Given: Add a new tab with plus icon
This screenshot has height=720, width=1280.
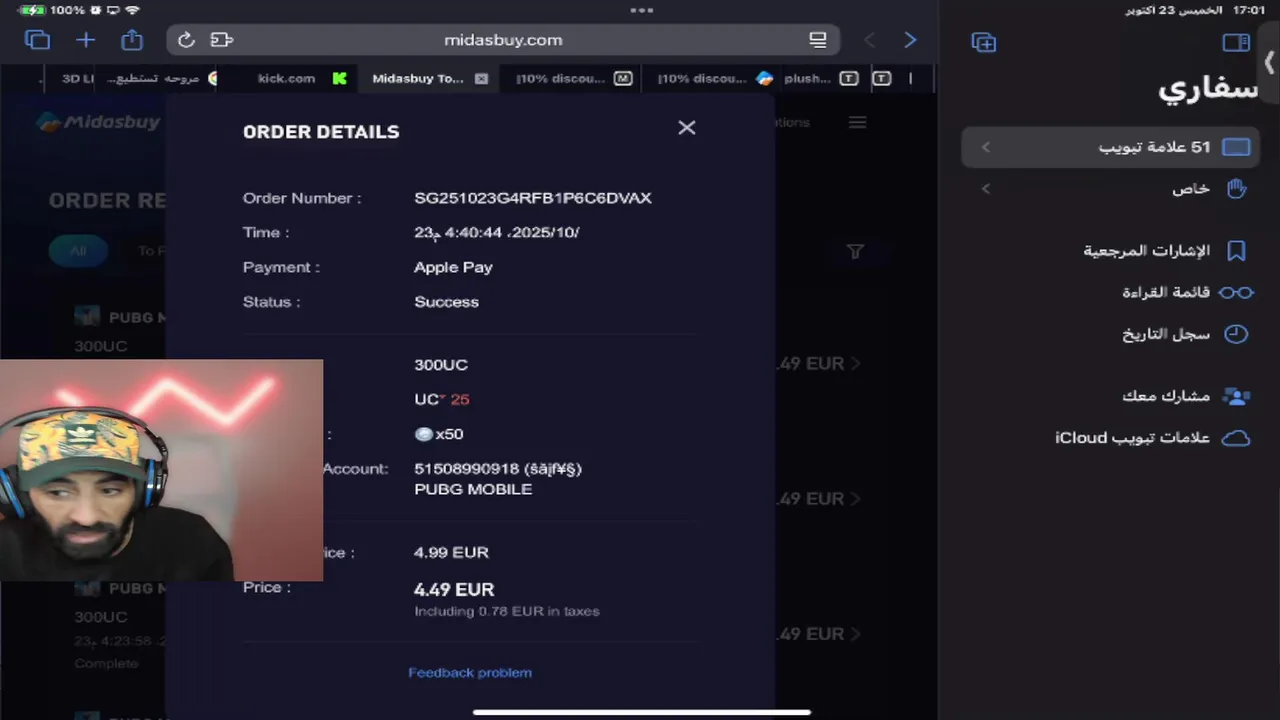Looking at the screenshot, I should 85,40.
